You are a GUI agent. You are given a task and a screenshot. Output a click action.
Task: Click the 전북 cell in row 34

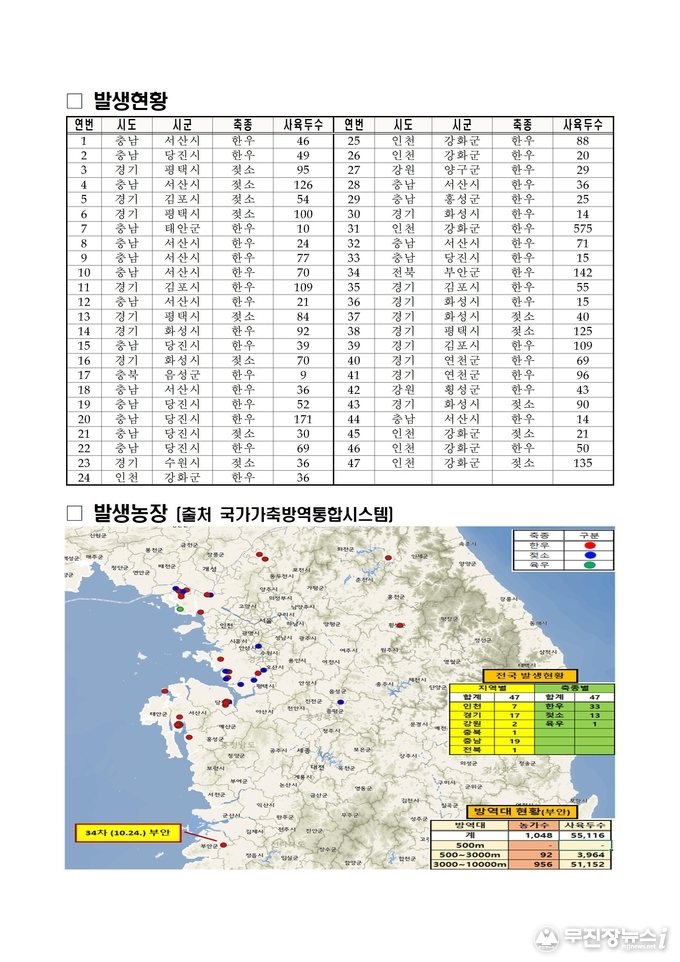click(x=403, y=272)
